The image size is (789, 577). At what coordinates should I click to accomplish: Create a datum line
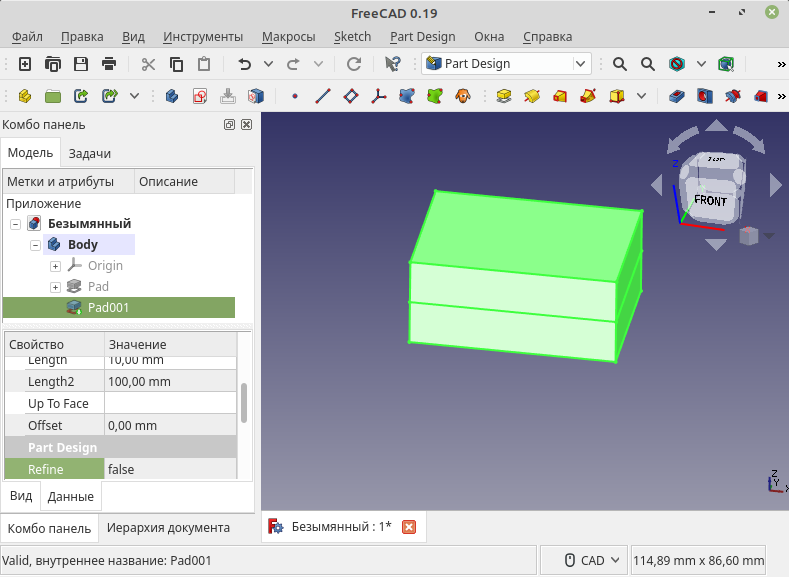tap(323, 96)
